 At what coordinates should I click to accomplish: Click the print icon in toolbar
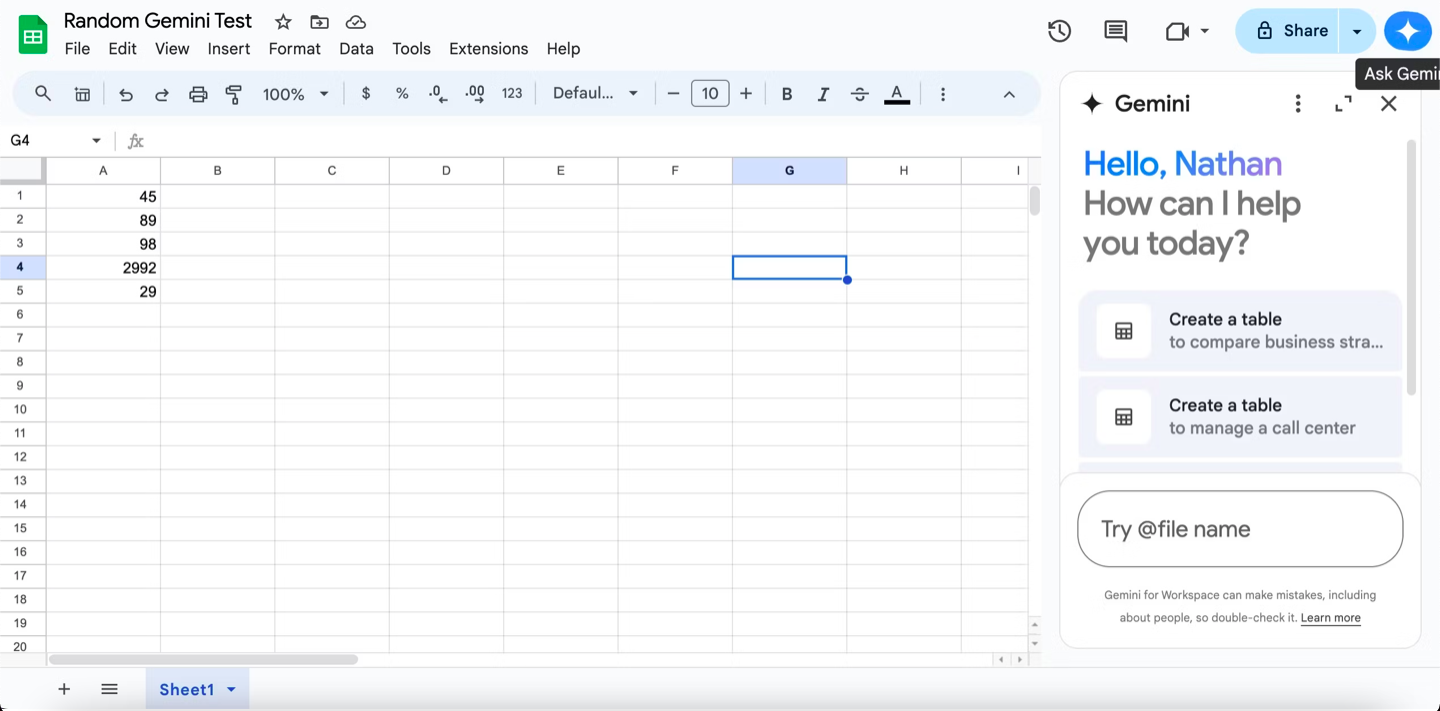click(198, 94)
